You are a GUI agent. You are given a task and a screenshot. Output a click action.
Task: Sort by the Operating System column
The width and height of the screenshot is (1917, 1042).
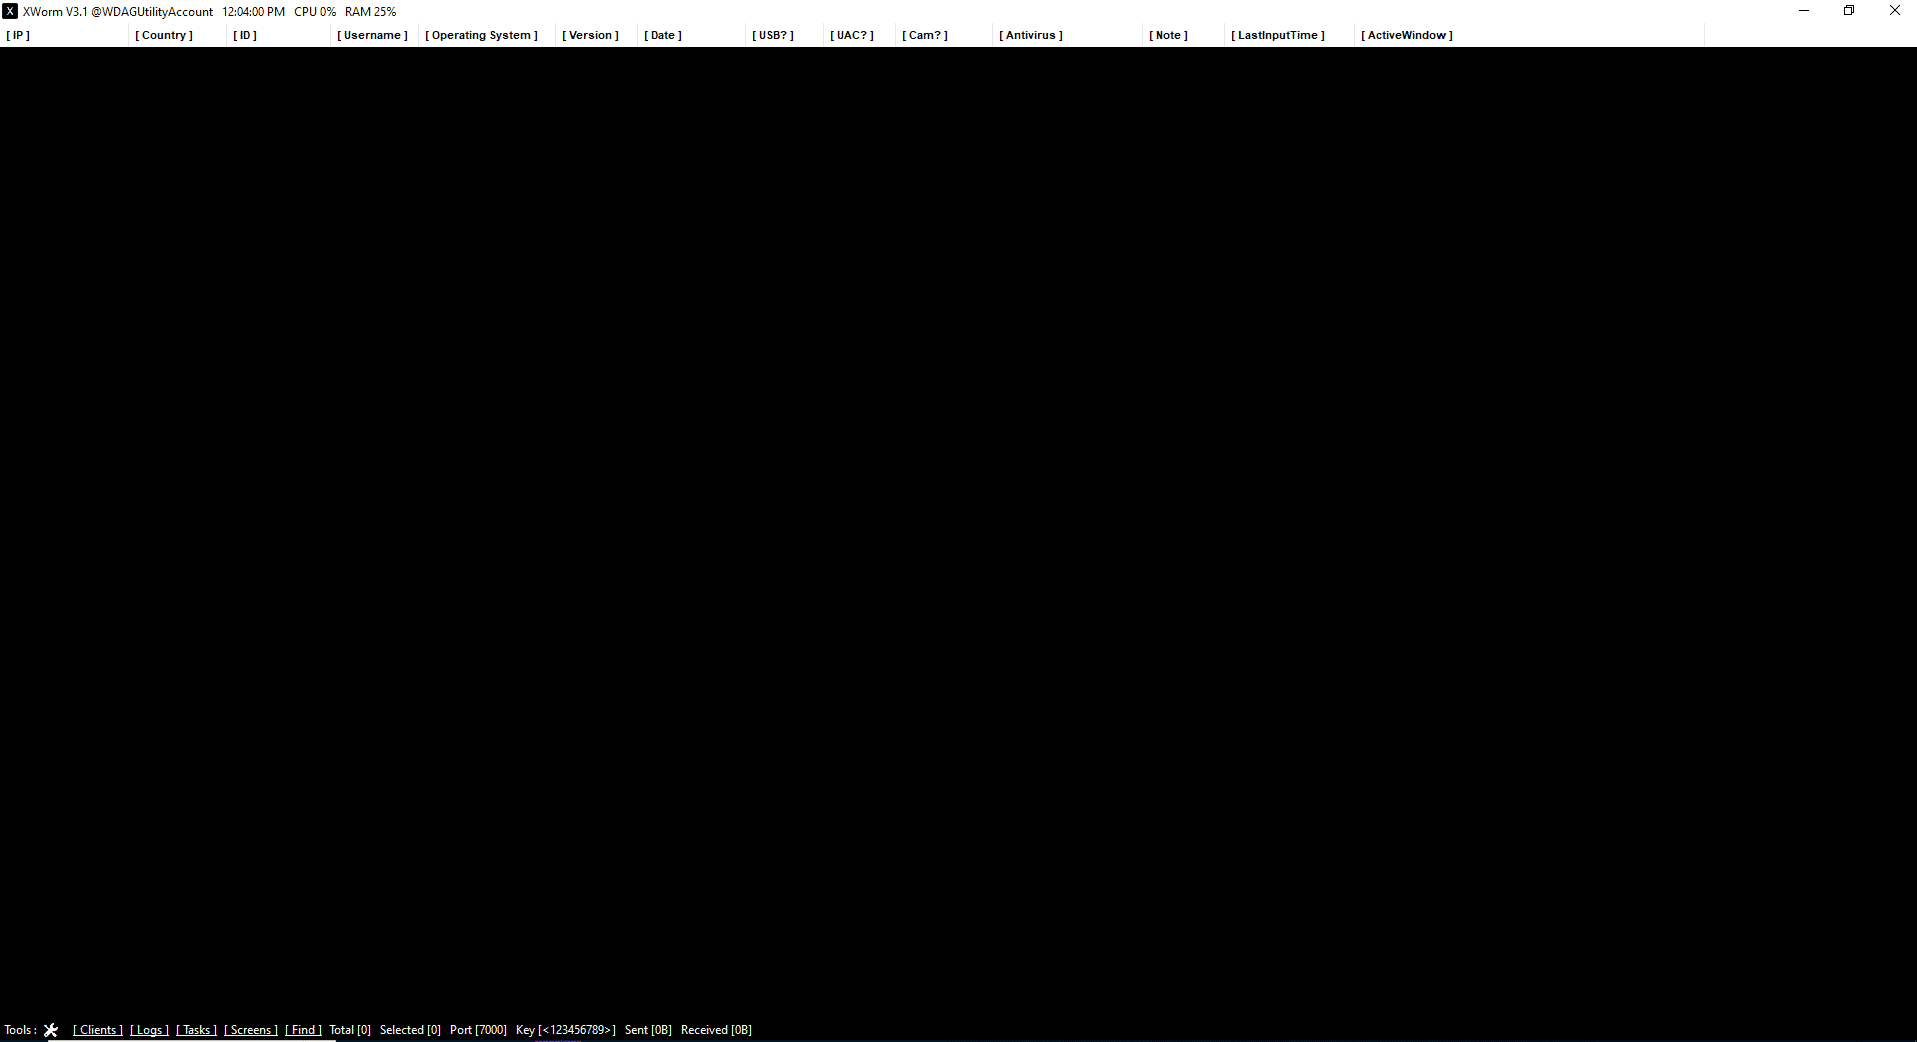[487, 35]
